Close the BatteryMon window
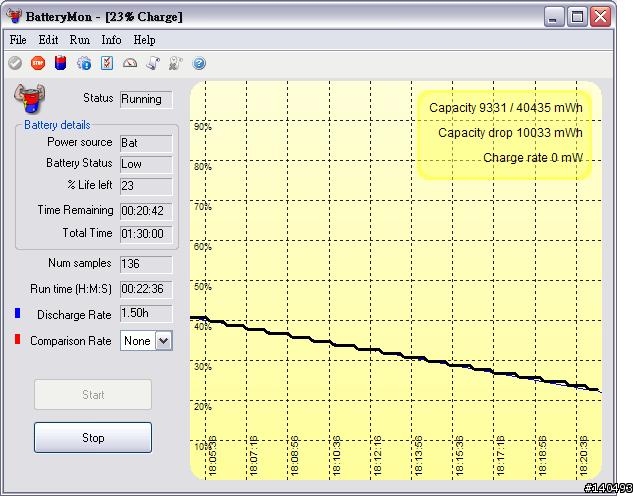Viewport: 640px width, 496px height. tap(600, 17)
